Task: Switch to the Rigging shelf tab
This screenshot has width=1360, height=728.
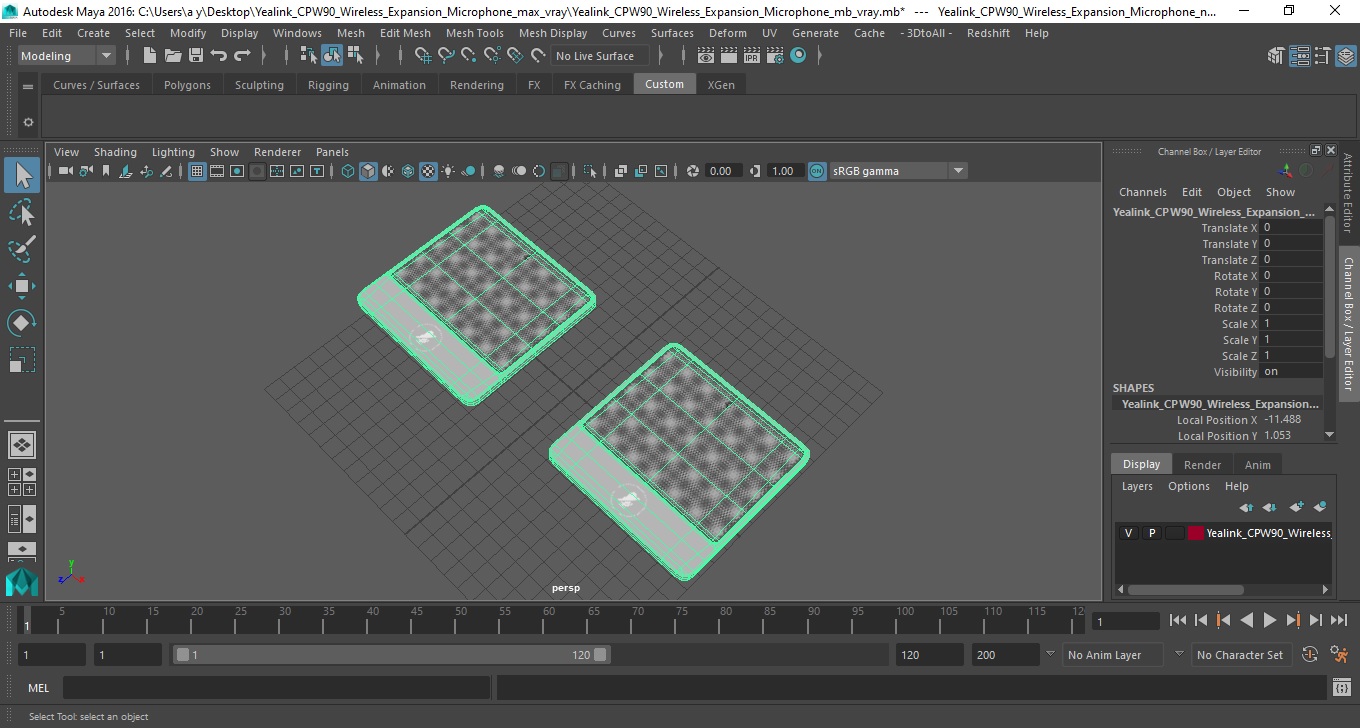Action: point(328,85)
